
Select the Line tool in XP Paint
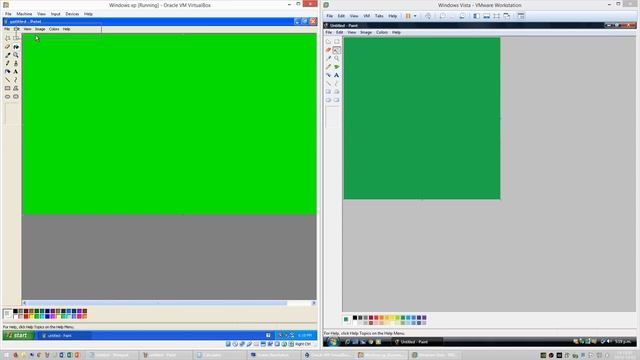click(x=7, y=80)
